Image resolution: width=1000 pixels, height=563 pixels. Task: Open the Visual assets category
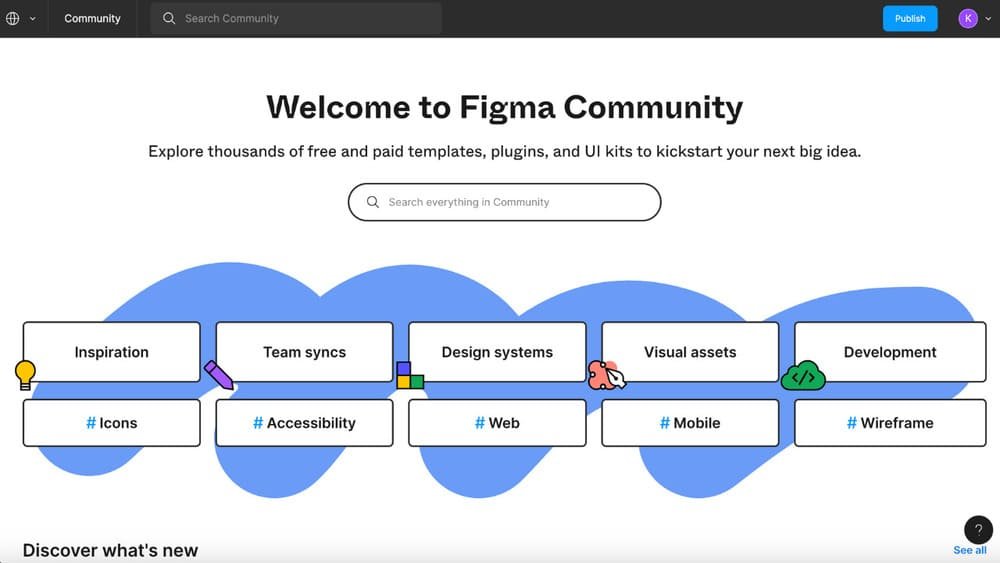coord(690,352)
